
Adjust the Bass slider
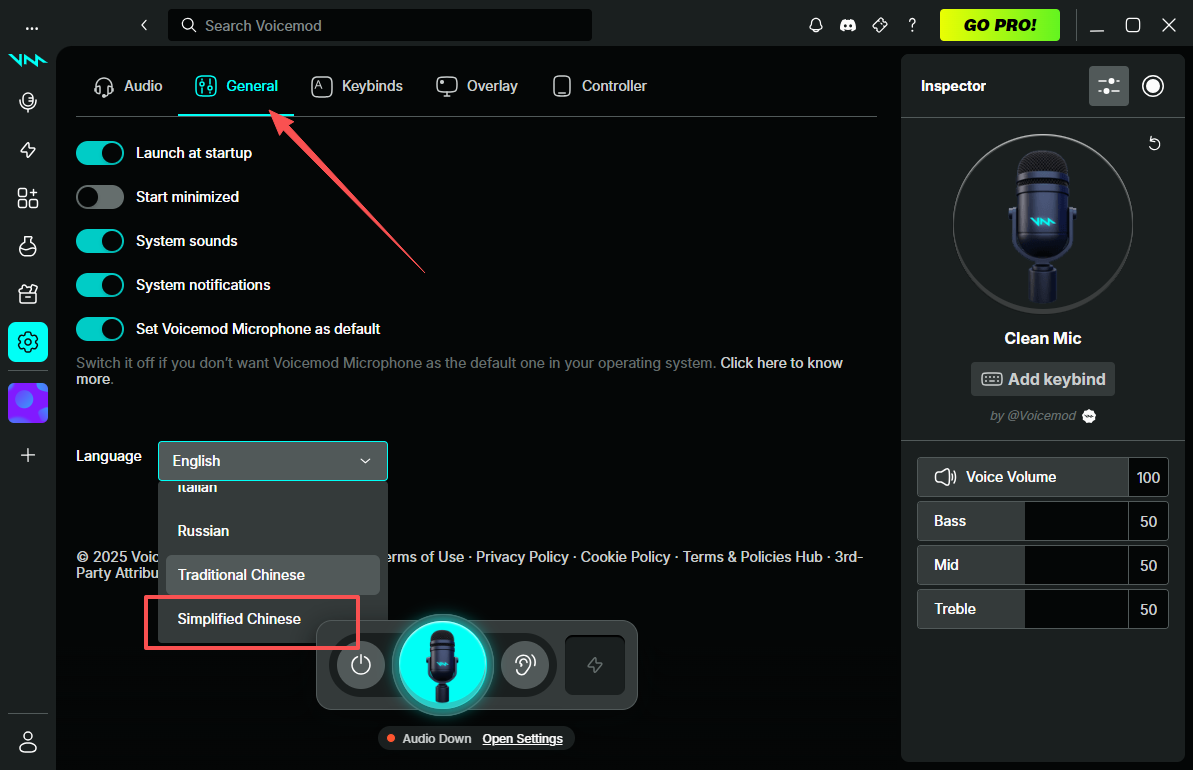coord(1023,521)
